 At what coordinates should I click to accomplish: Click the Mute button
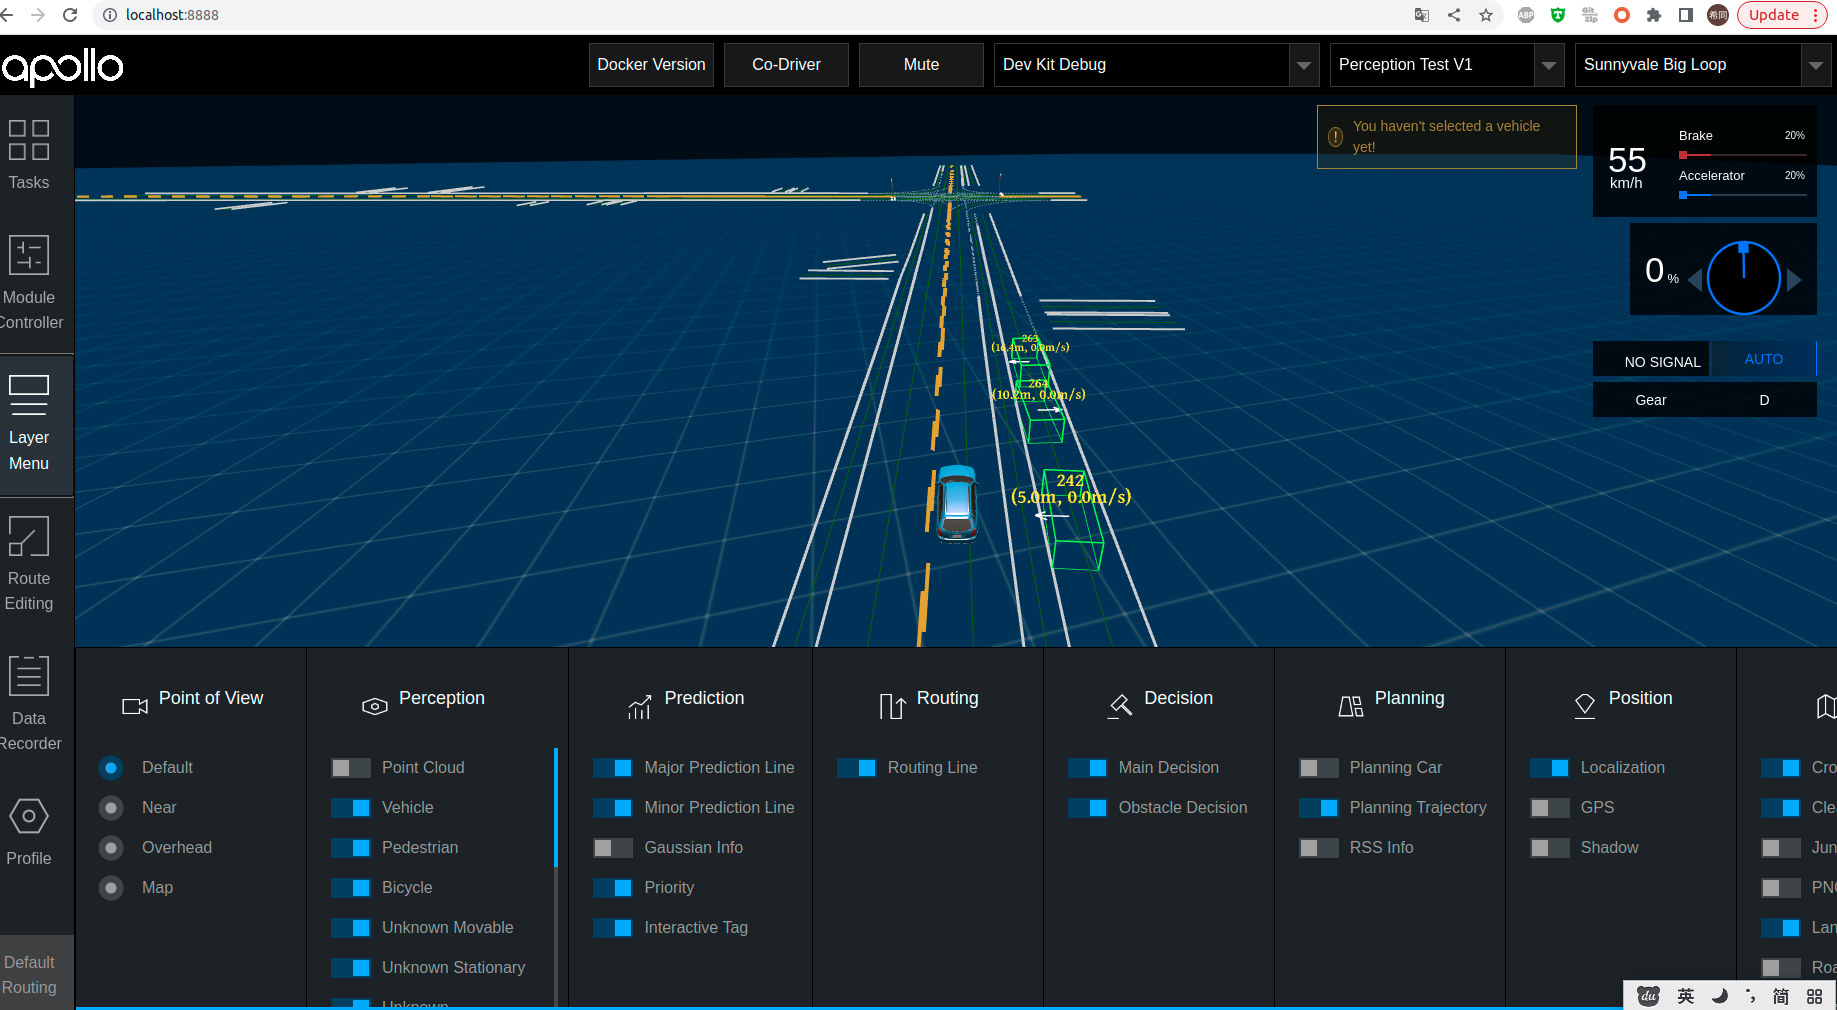[x=921, y=65]
